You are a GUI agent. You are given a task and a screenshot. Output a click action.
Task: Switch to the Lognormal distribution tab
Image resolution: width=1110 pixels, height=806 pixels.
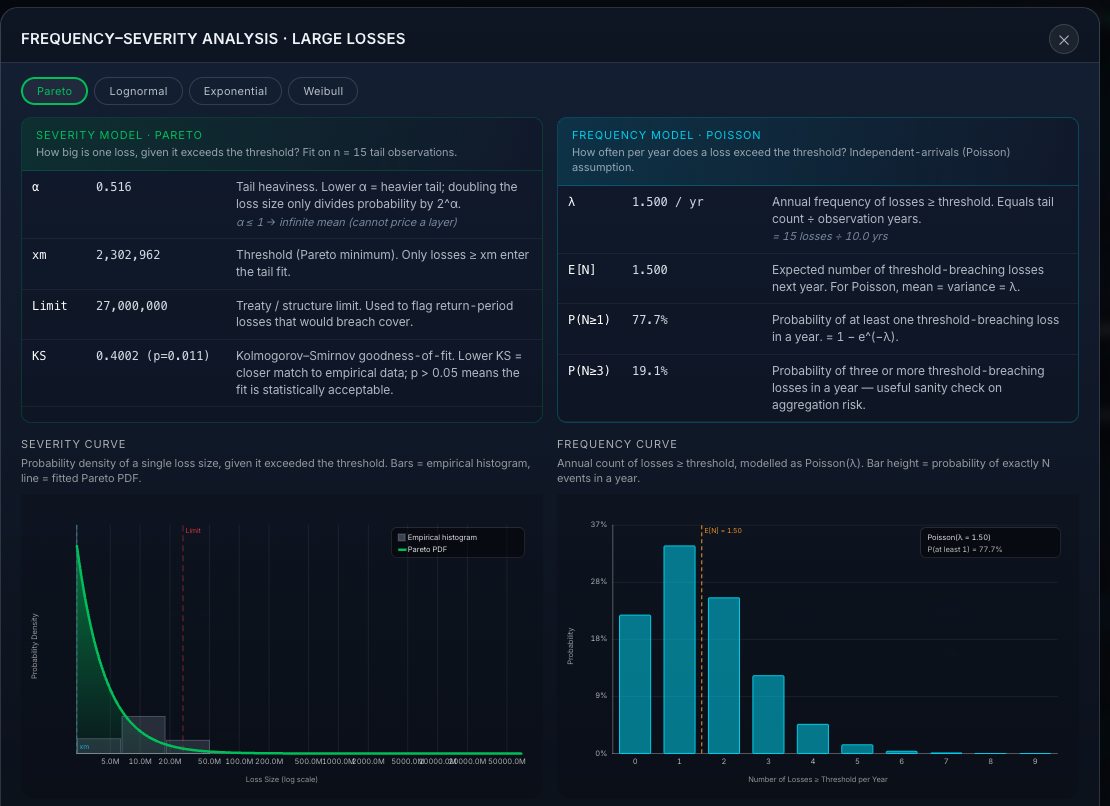(138, 91)
